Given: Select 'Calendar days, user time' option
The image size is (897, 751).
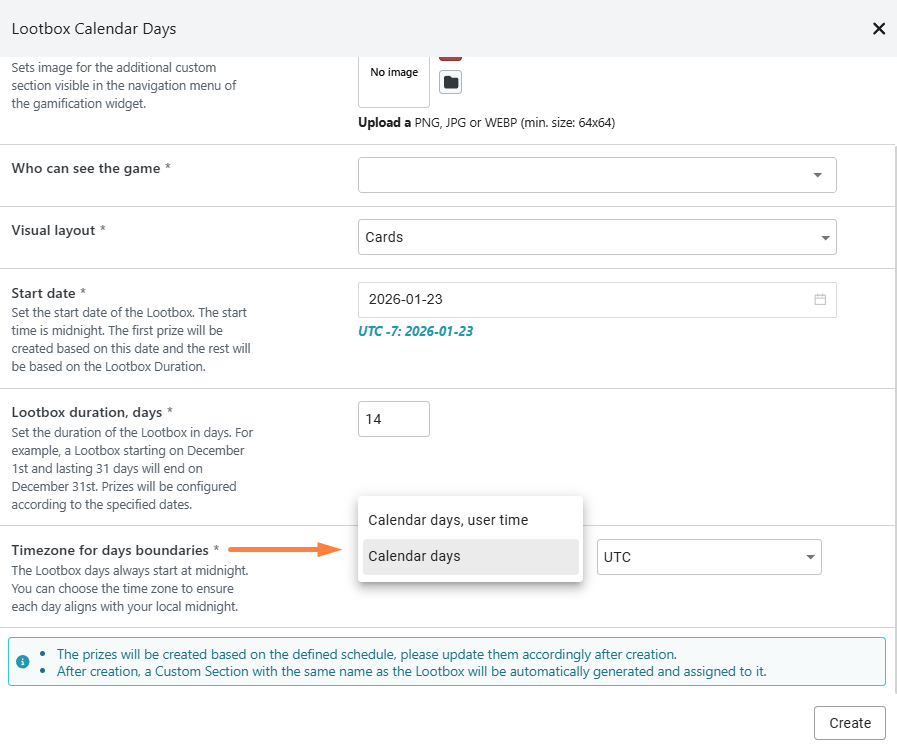Looking at the screenshot, I should pyautogui.click(x=448, y=520).
